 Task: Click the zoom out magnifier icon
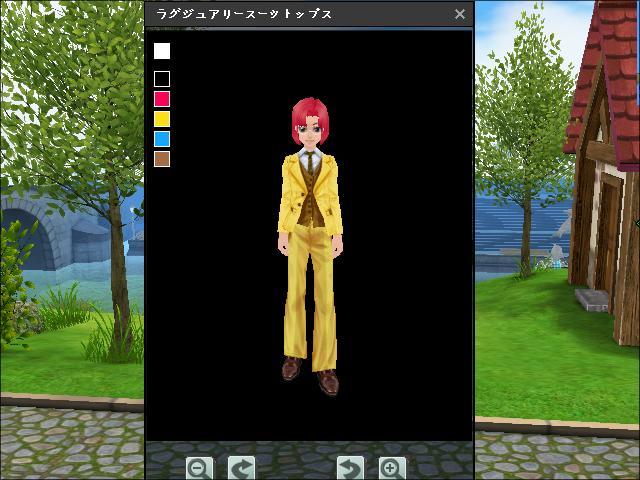pos(200,467)
